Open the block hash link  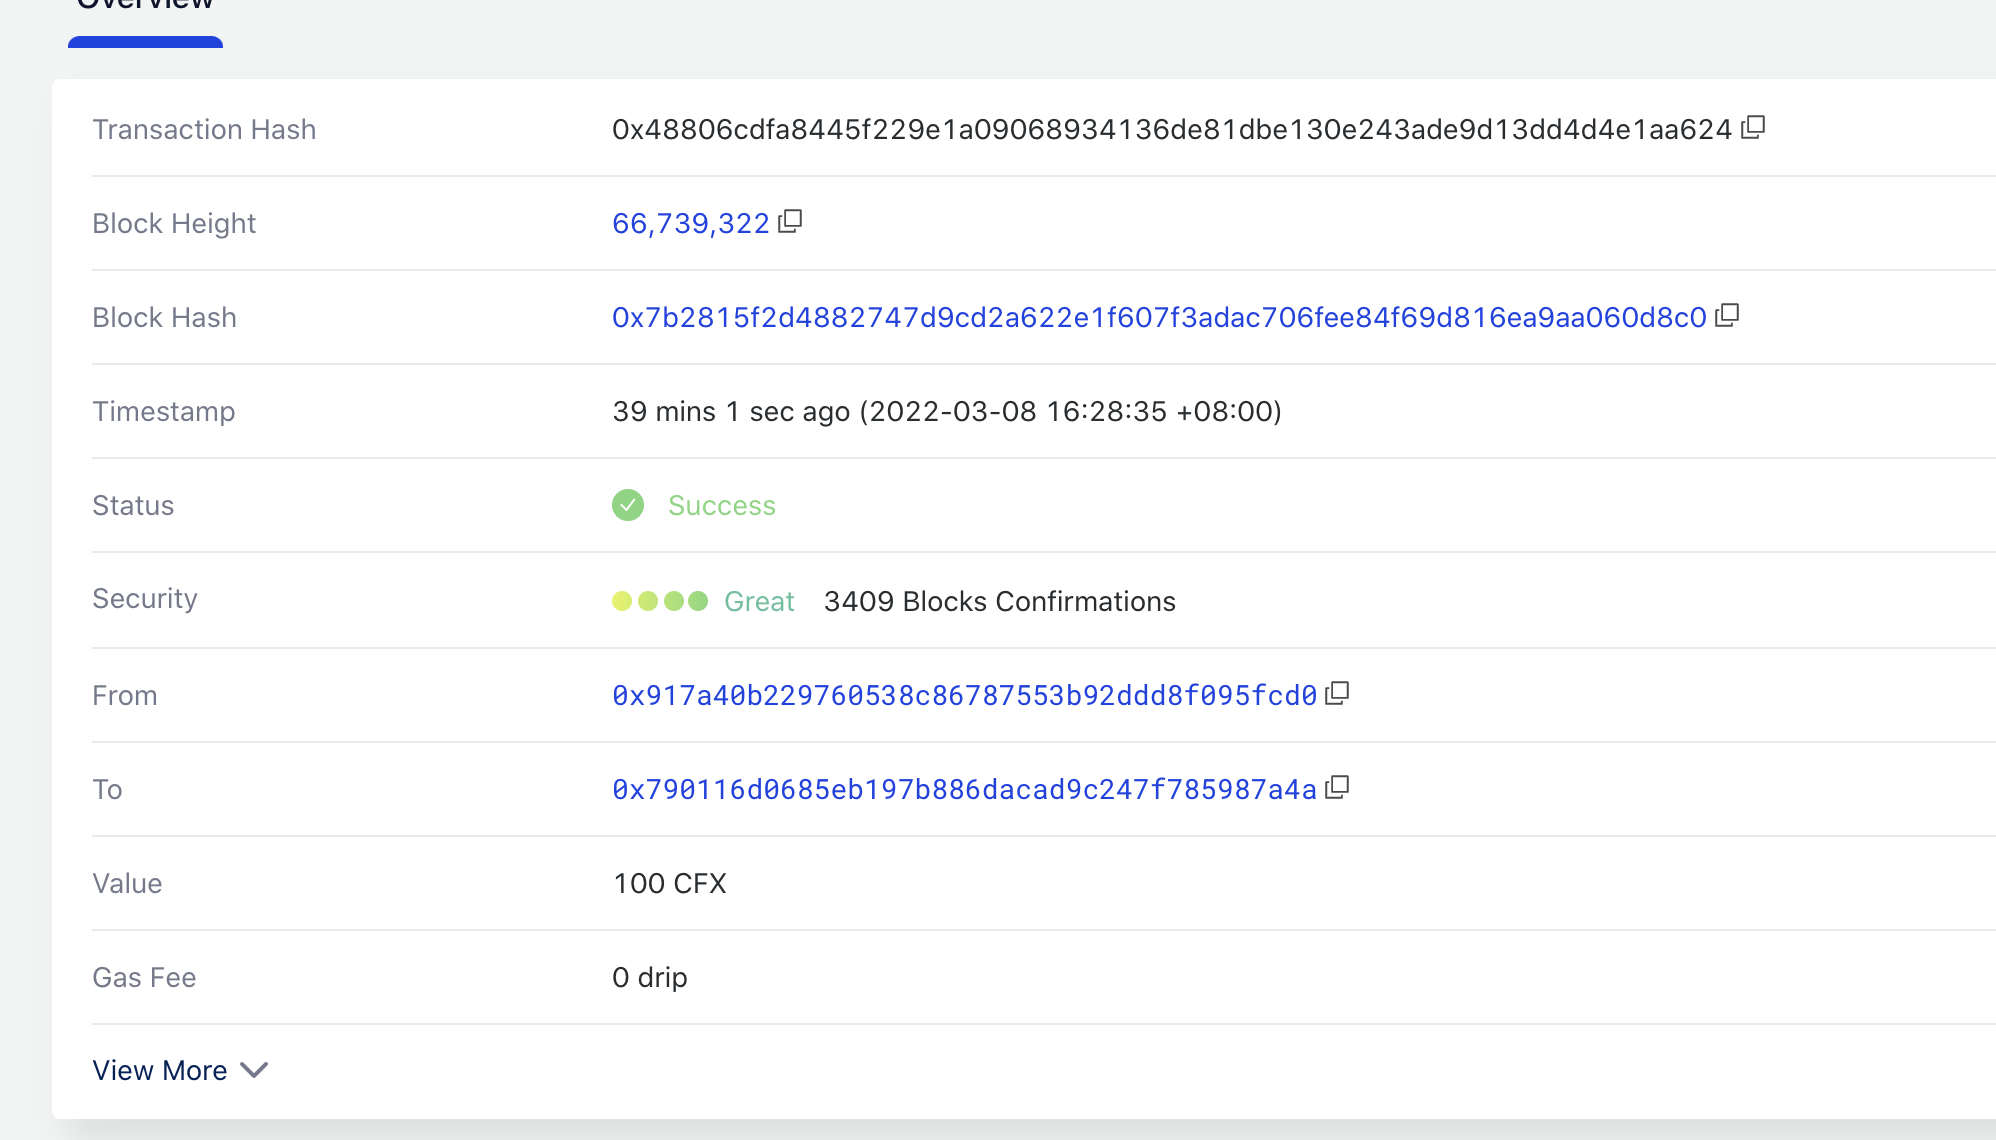coord(1159,317)
